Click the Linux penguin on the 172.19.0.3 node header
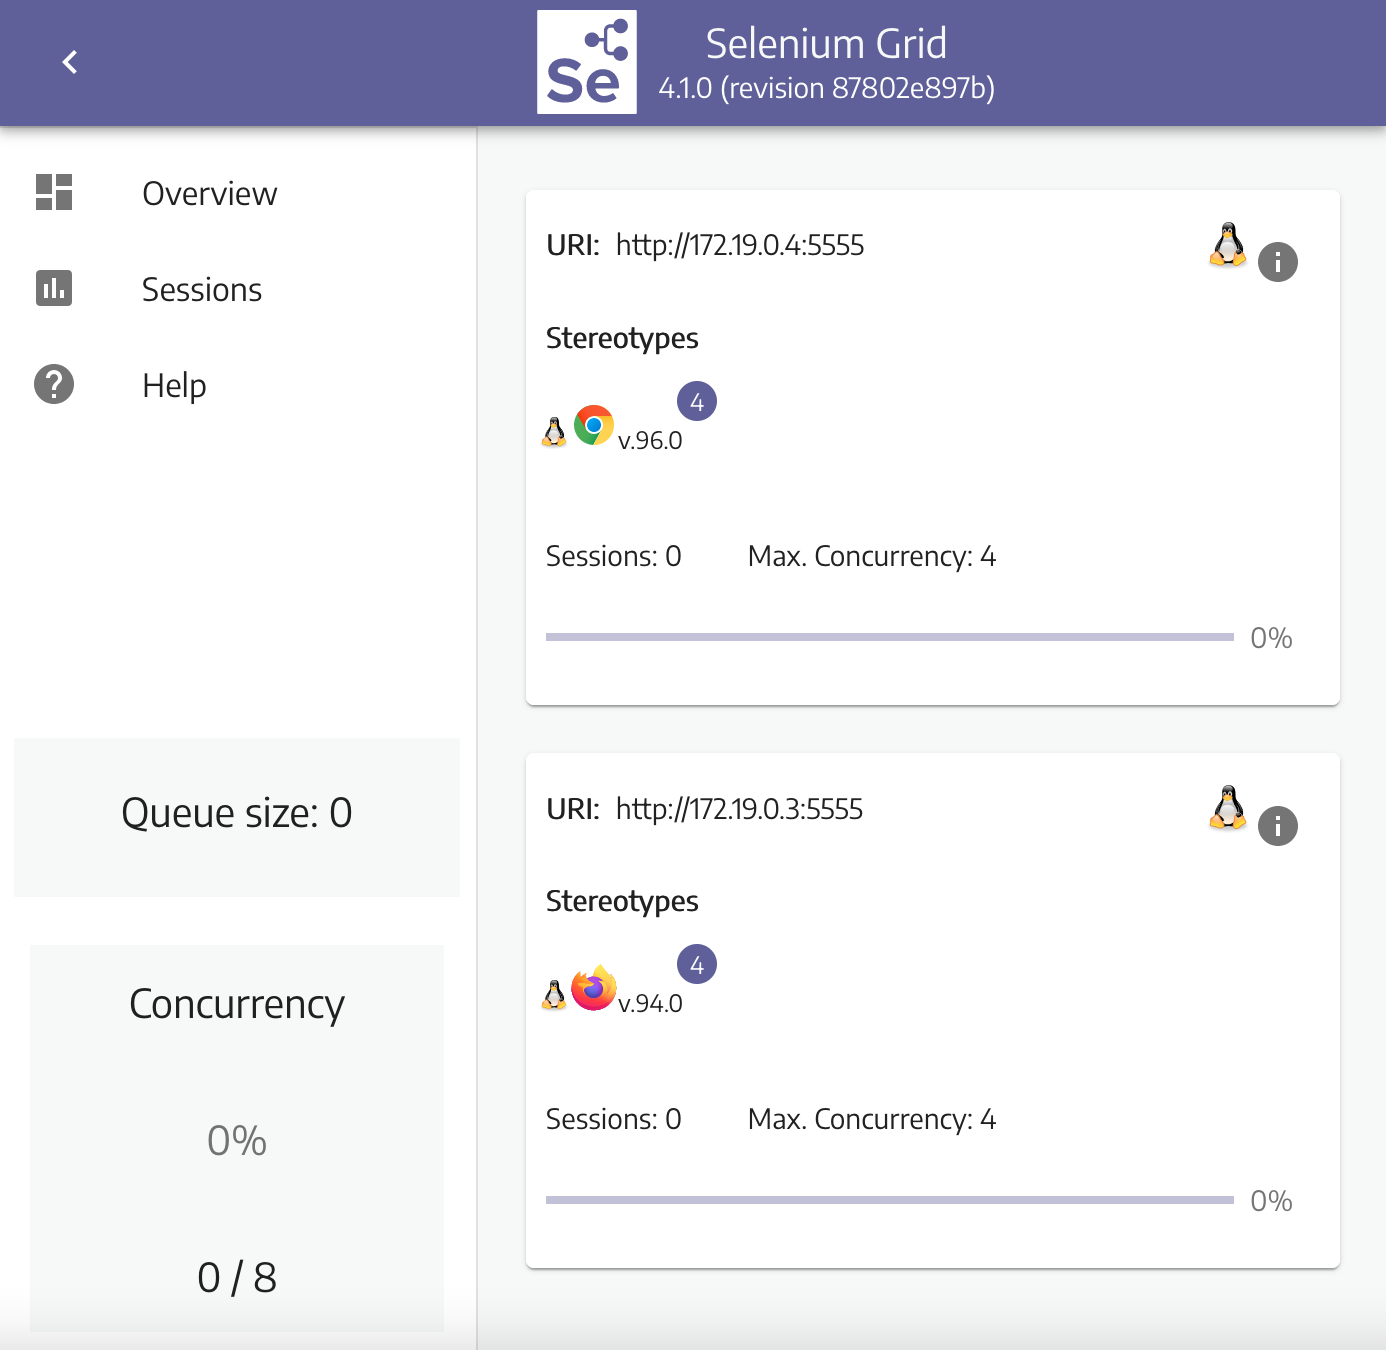Screen dimensions: 1386x1350 click(x=1227, y=808)
